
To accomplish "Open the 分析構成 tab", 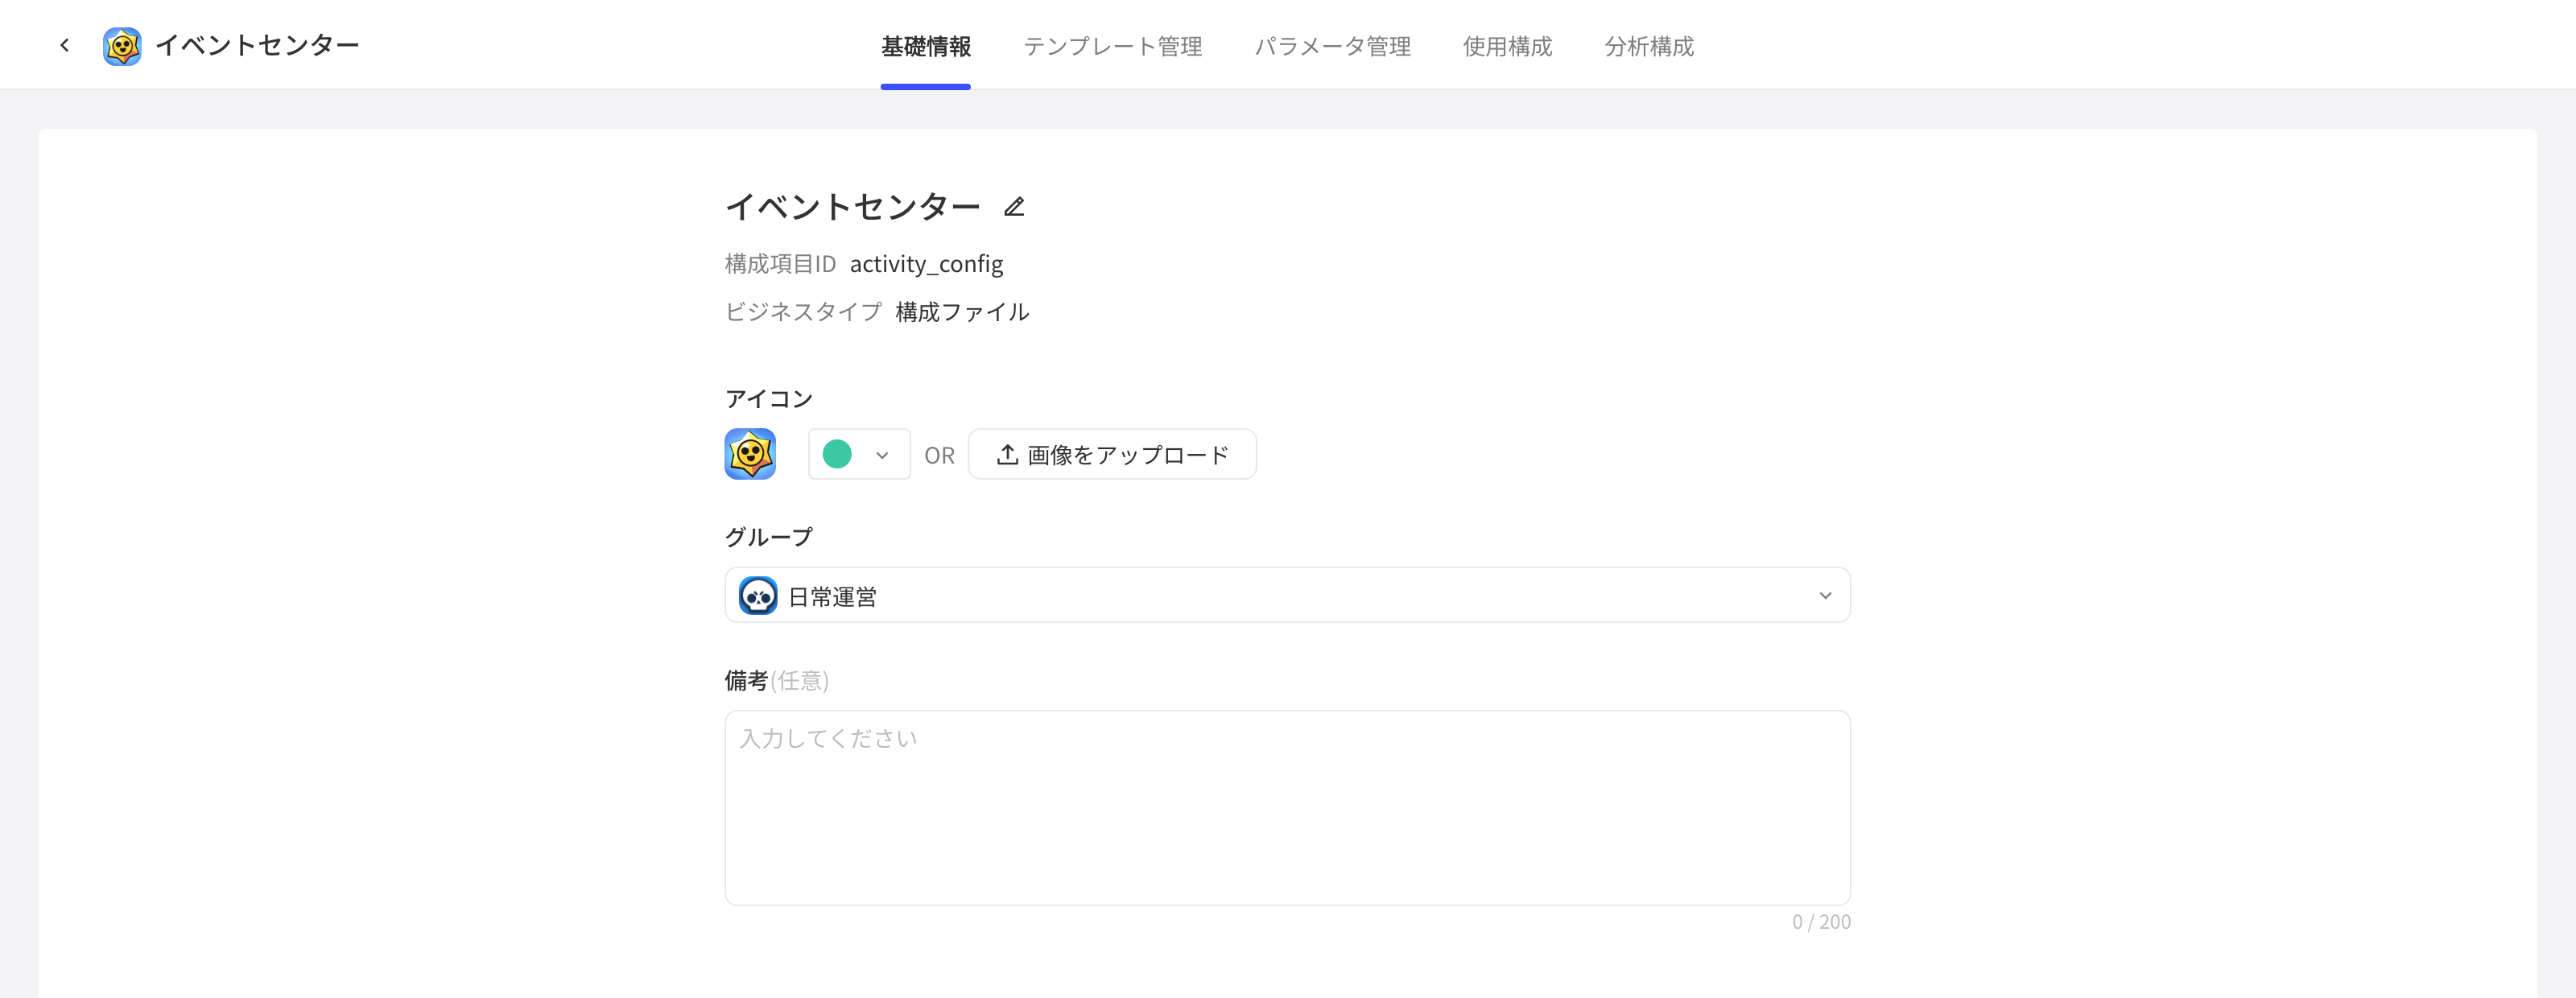I will (x=1649, y=46).
